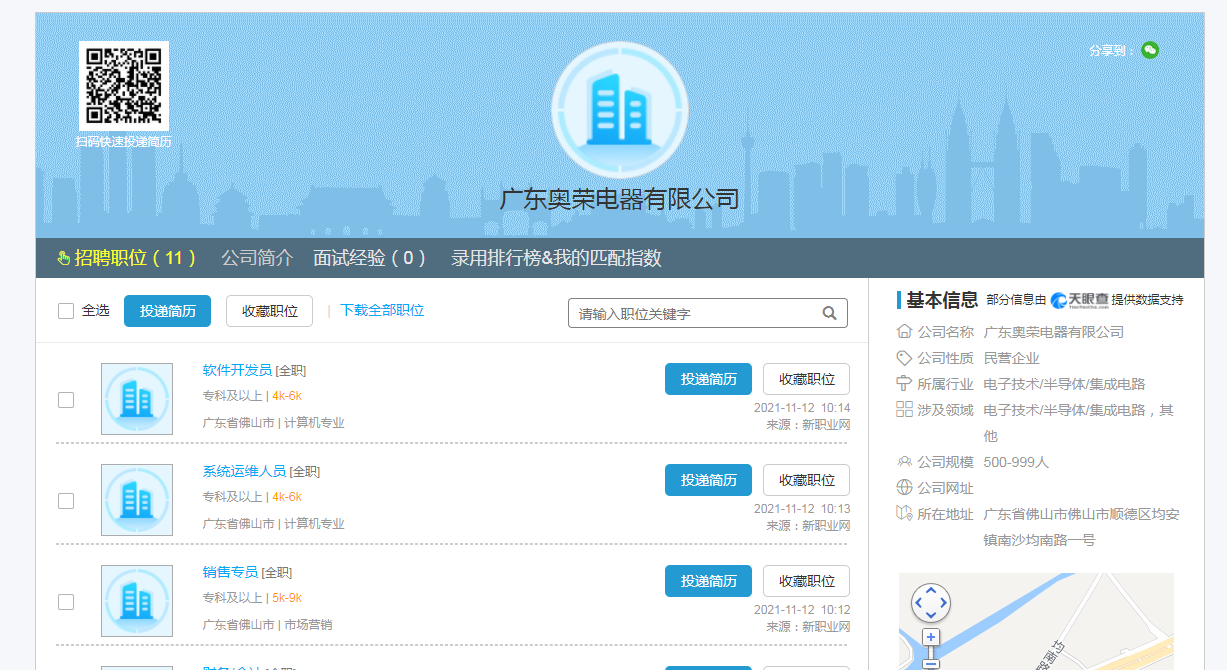This screenshot has height=670, width=1227.
Task: Open 录用排行榜&我的匹配指数 tab
Action: [556, 258]
